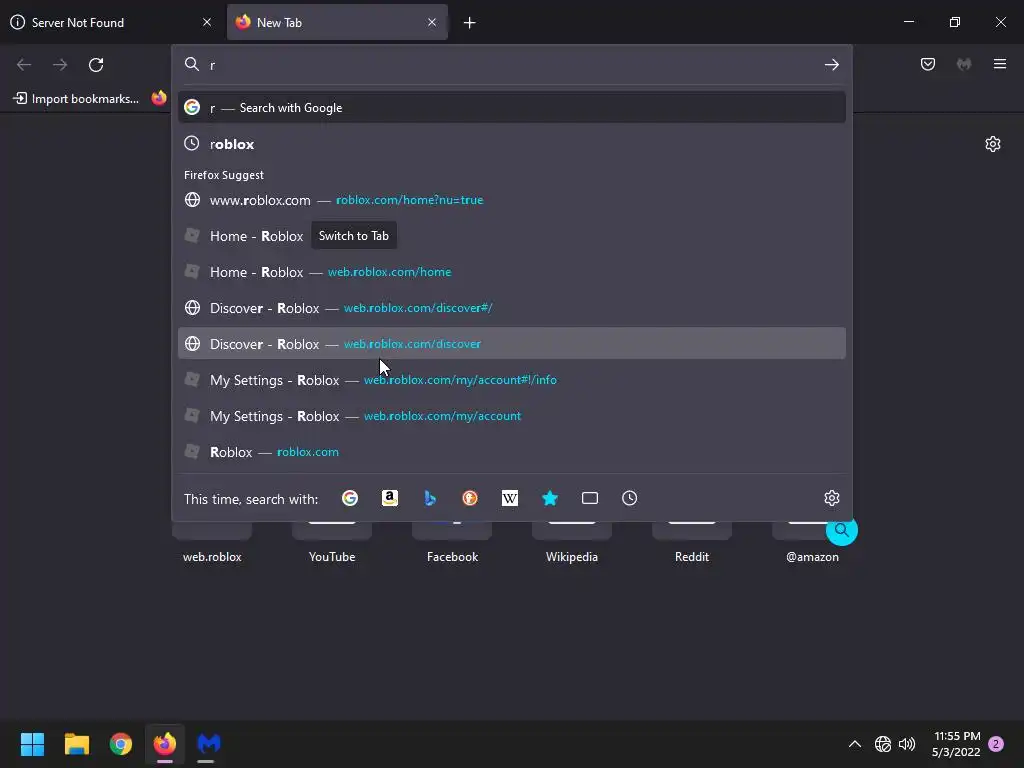The height and width of the screenshot is (768, 1024).
Task: Search this time with Wikipedia
Action: coord(509,498)
